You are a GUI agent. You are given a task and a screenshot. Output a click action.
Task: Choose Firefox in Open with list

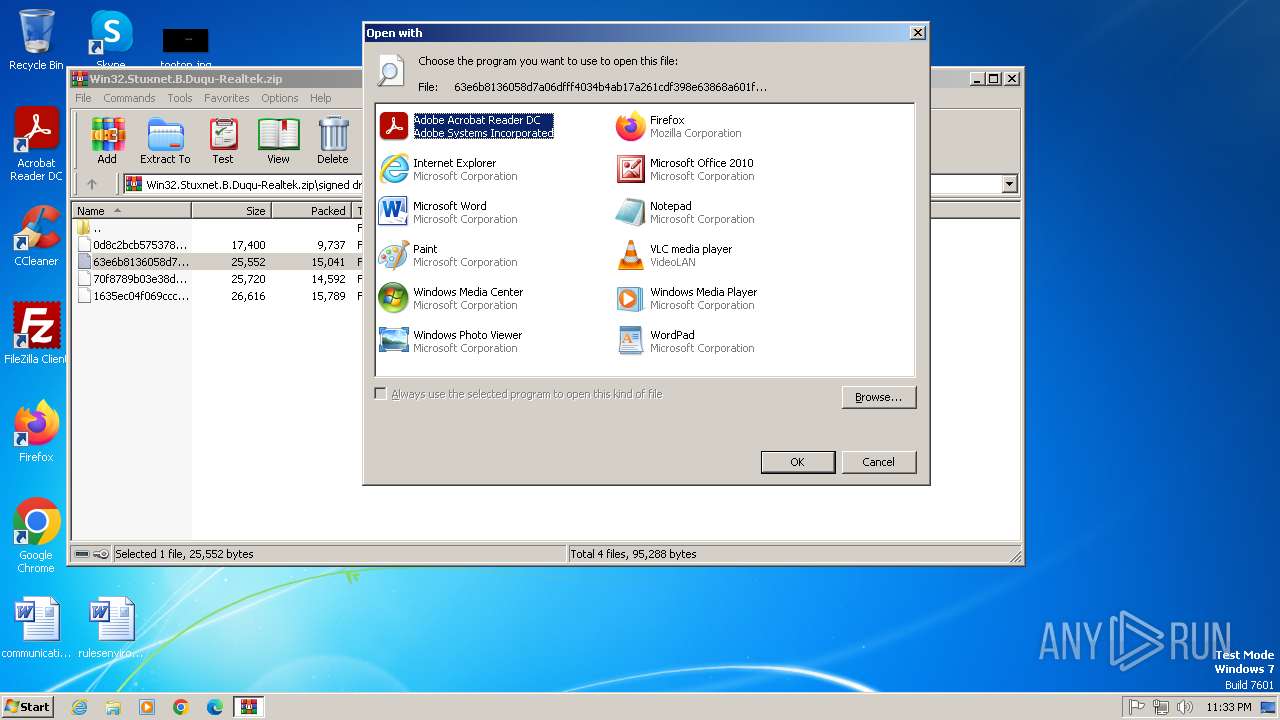680,126
